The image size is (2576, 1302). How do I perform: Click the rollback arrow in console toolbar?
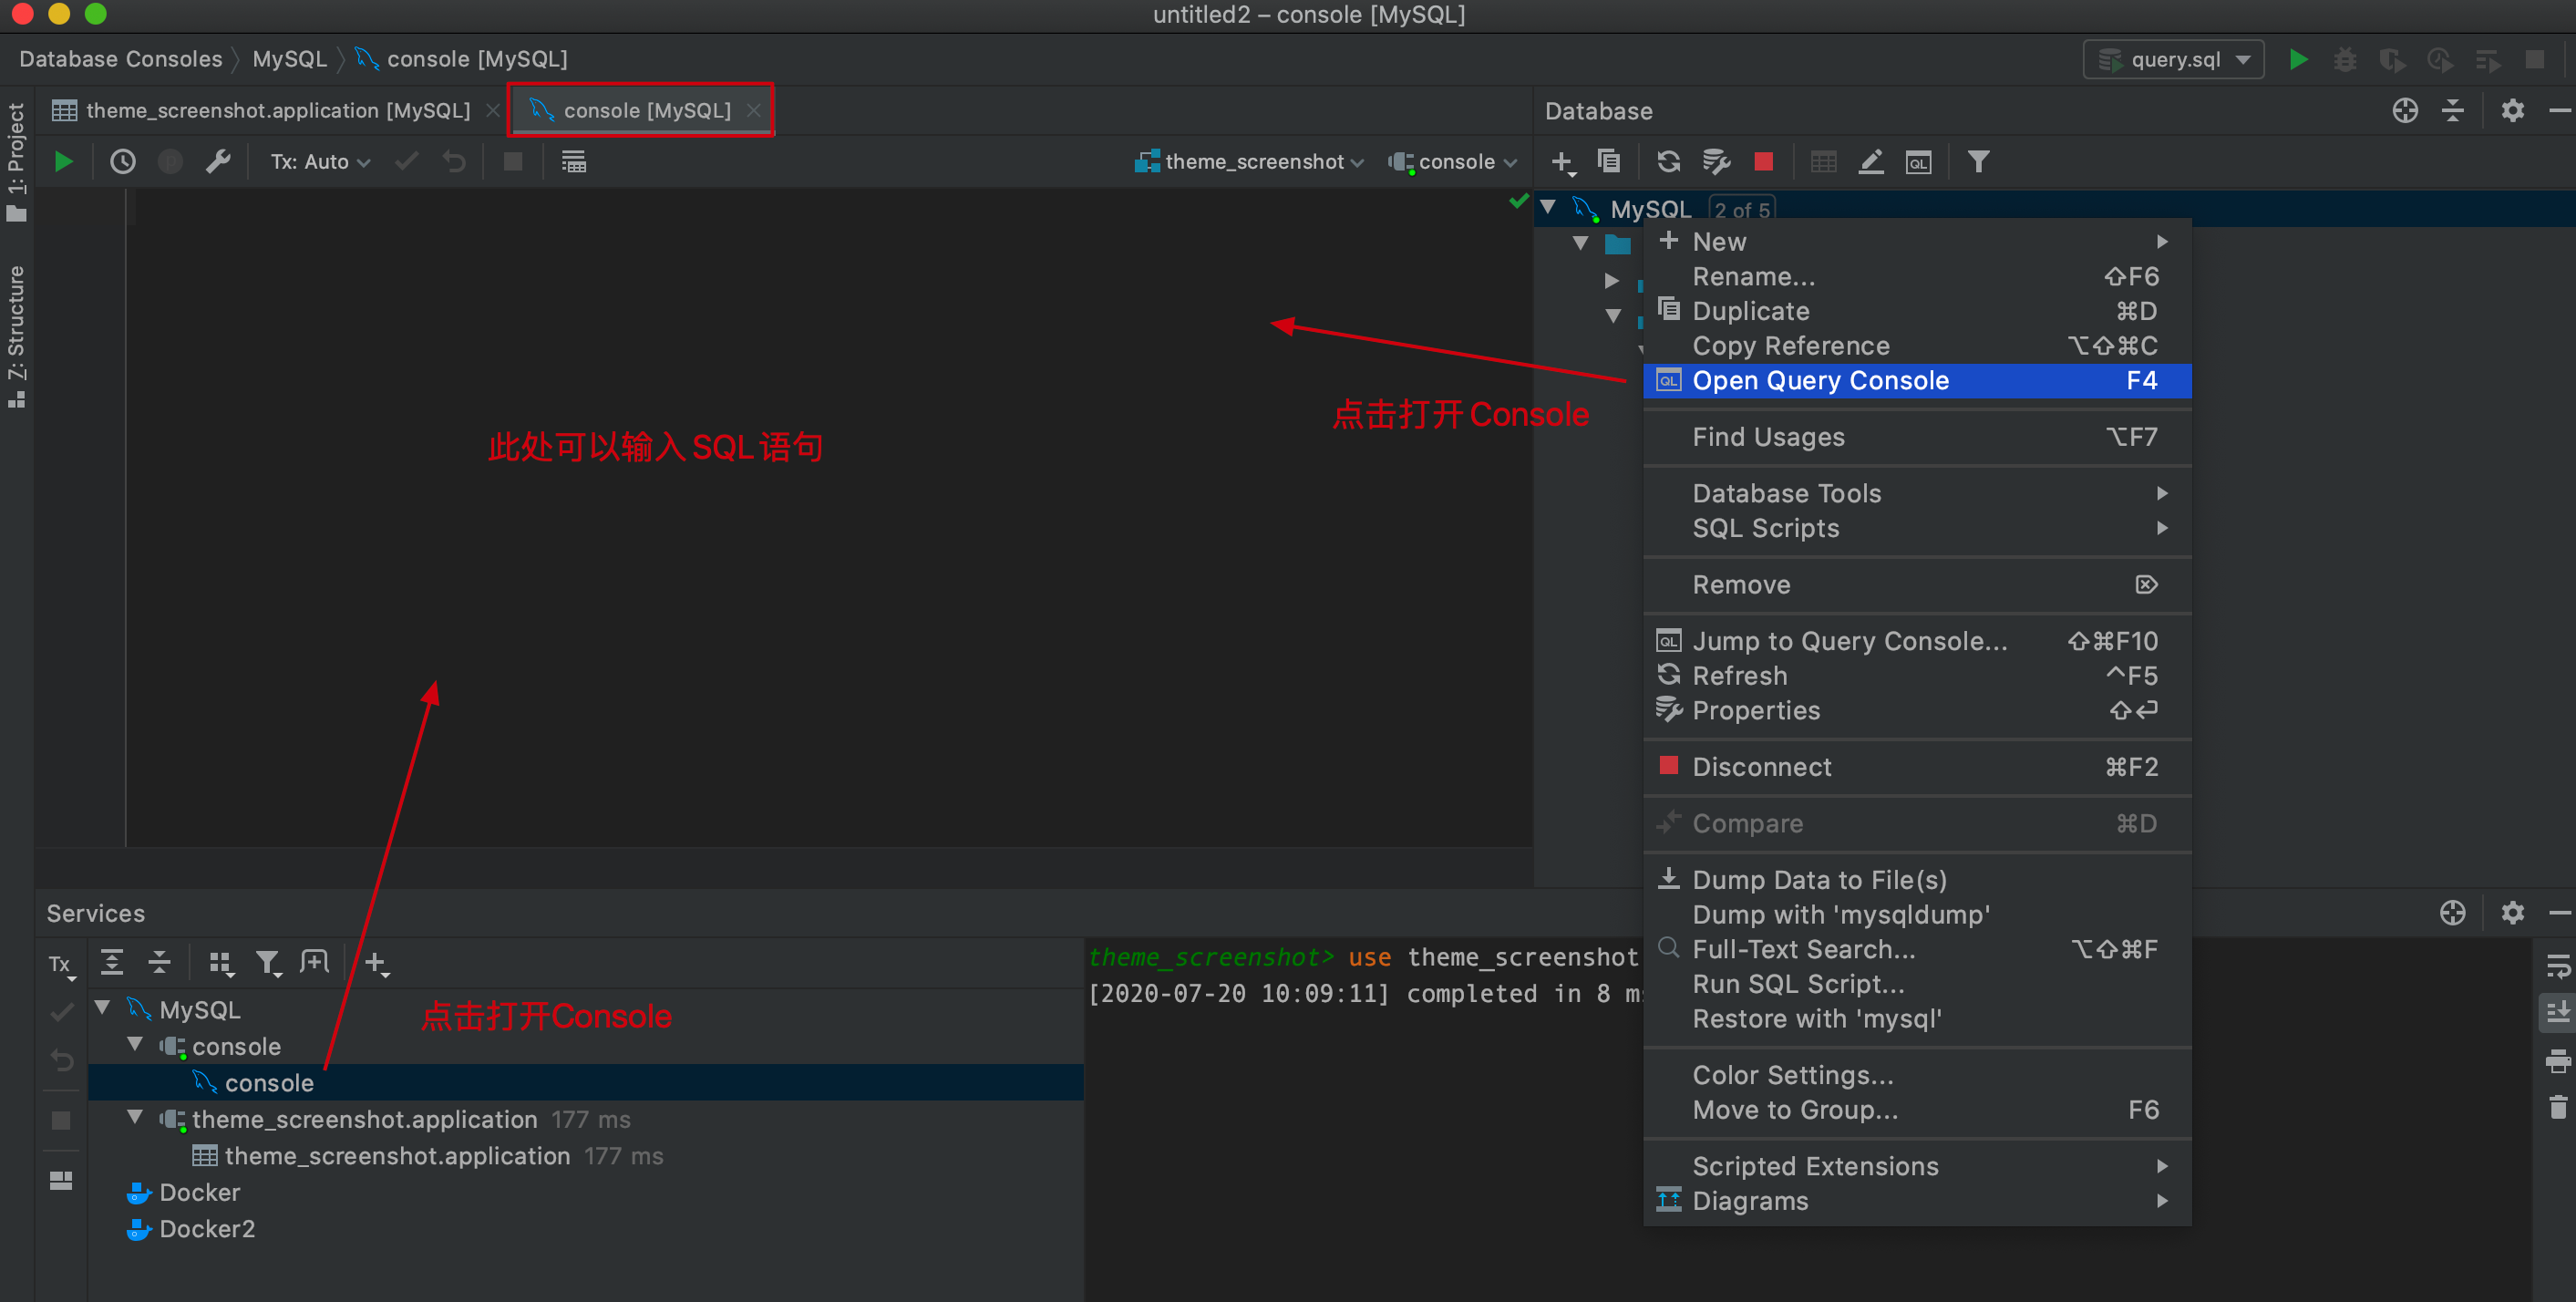click(454, 162)
